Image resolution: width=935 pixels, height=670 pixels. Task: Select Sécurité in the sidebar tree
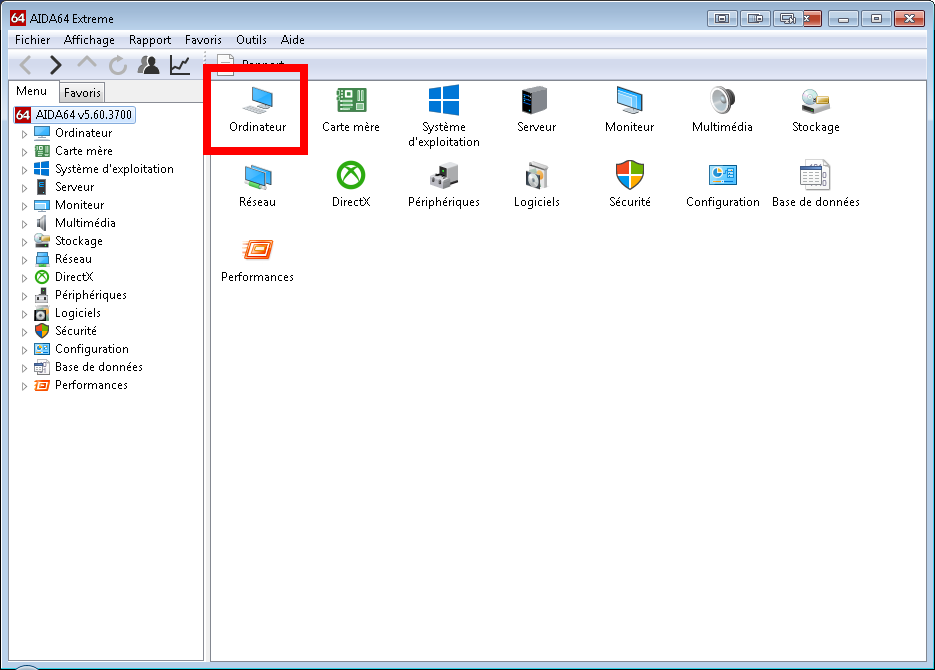[x=76, y=331]
